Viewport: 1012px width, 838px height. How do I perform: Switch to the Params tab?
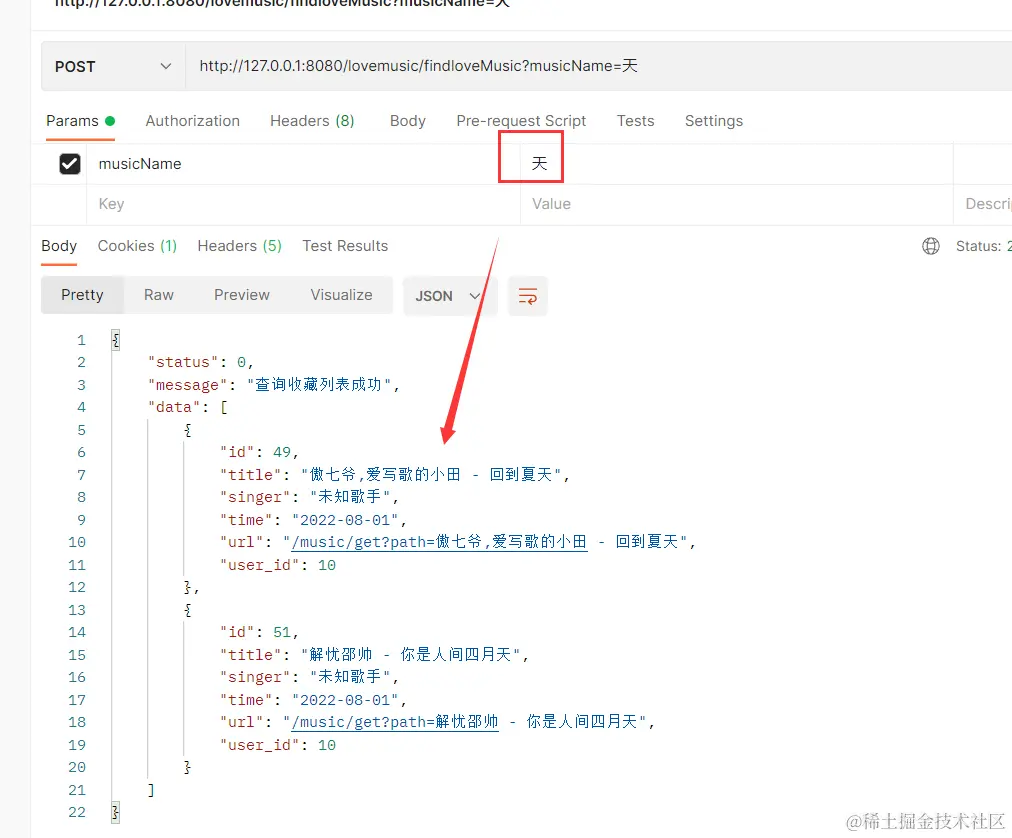(x=80, y=121)
